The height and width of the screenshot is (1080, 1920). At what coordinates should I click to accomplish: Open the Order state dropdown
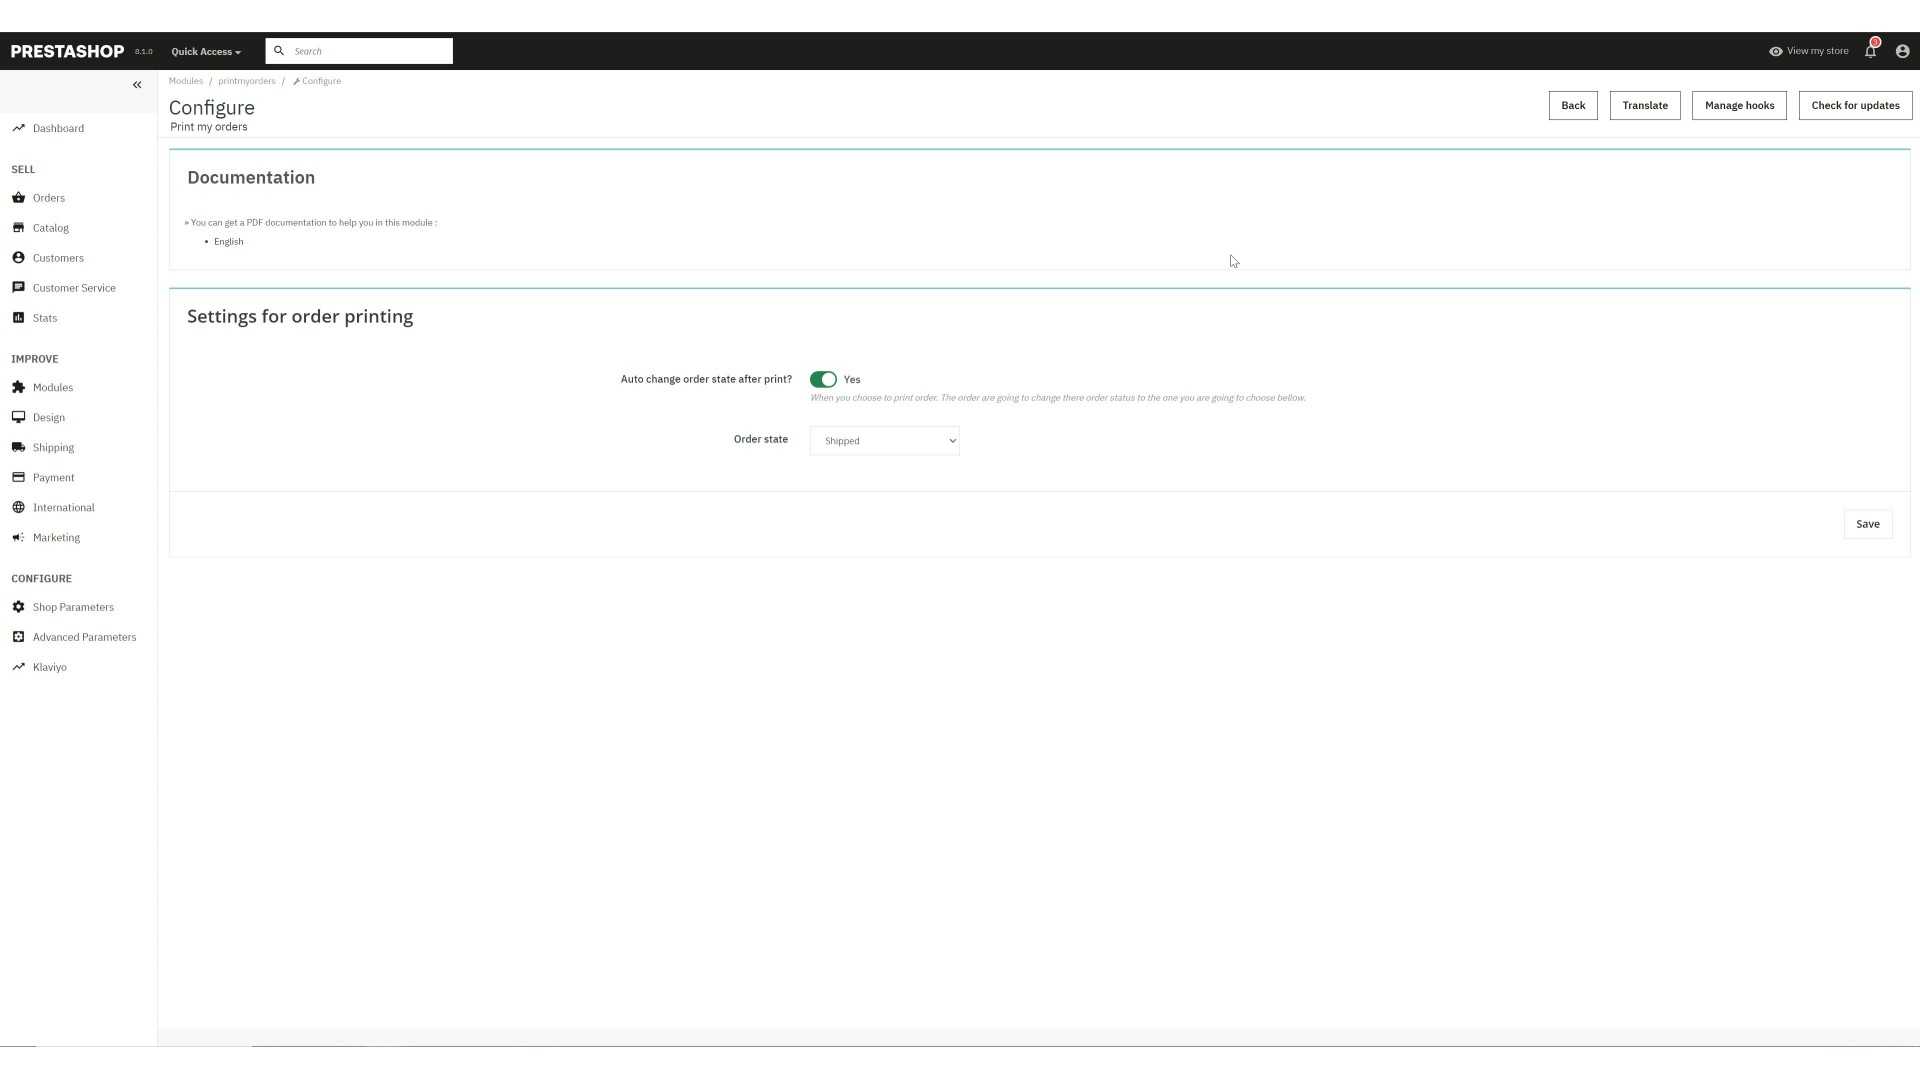click(884, 441)
